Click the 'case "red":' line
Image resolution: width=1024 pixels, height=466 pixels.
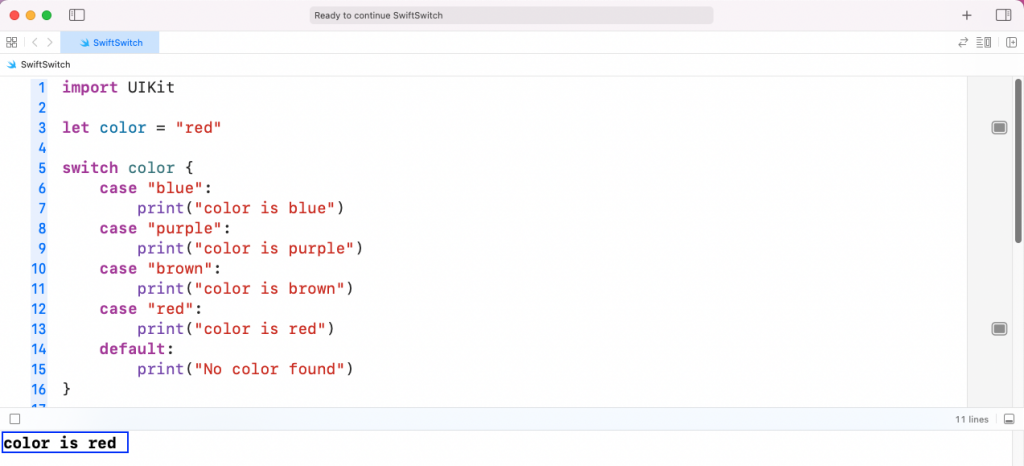coord(152,309)
